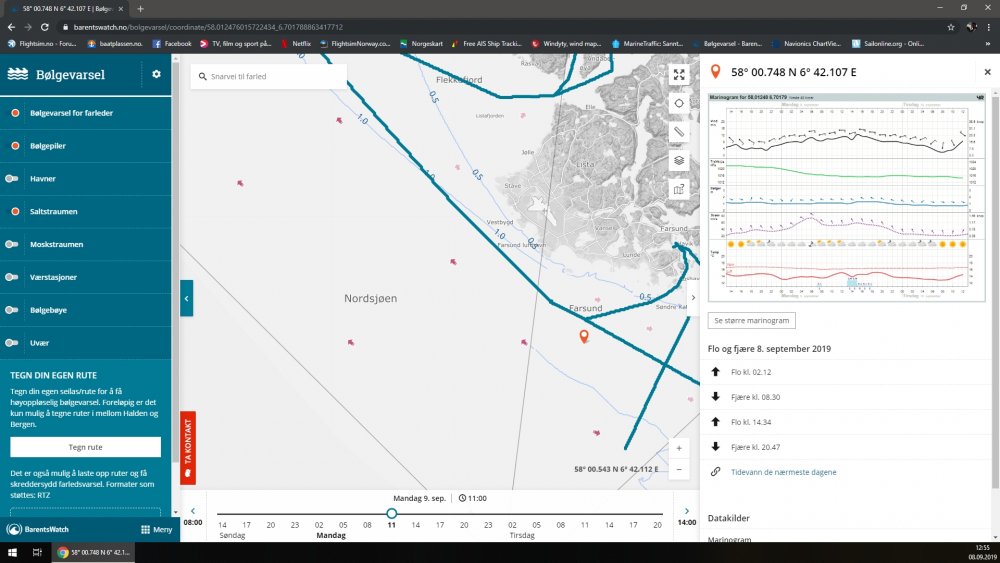Click the orange location pin on map
Screen dimensions: 1000x563
584,335
